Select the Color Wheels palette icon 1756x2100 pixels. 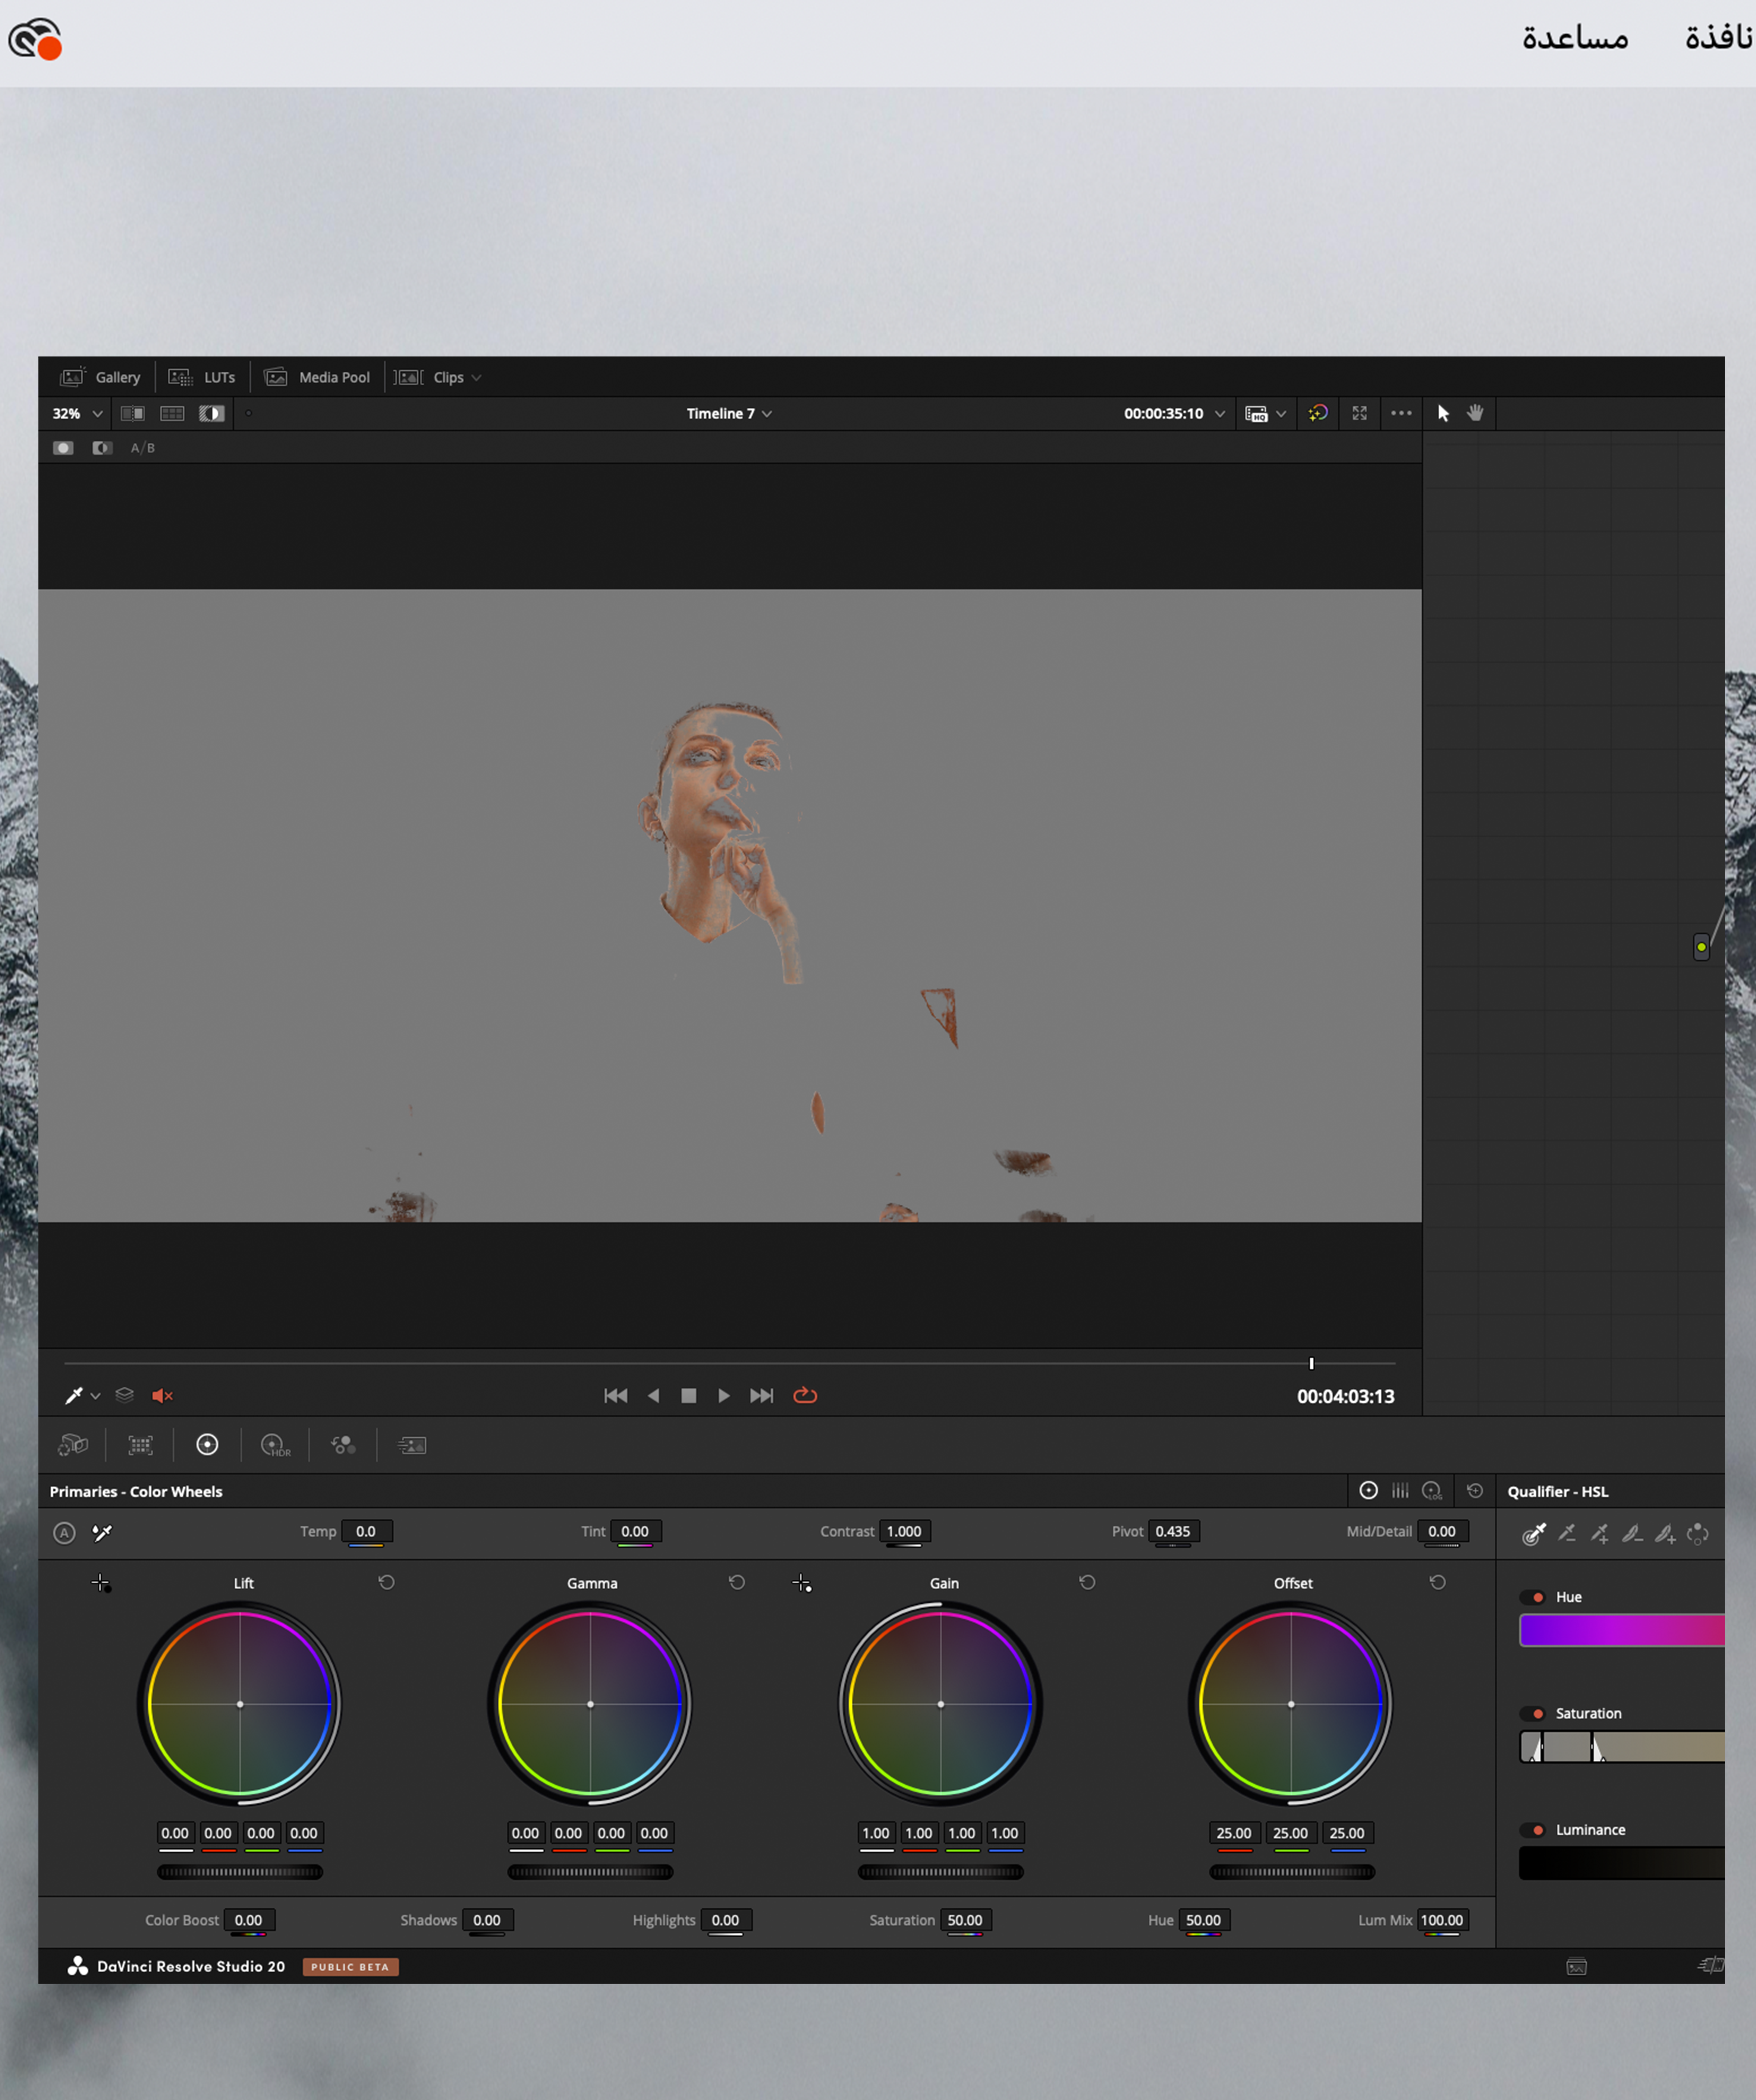207,1445
